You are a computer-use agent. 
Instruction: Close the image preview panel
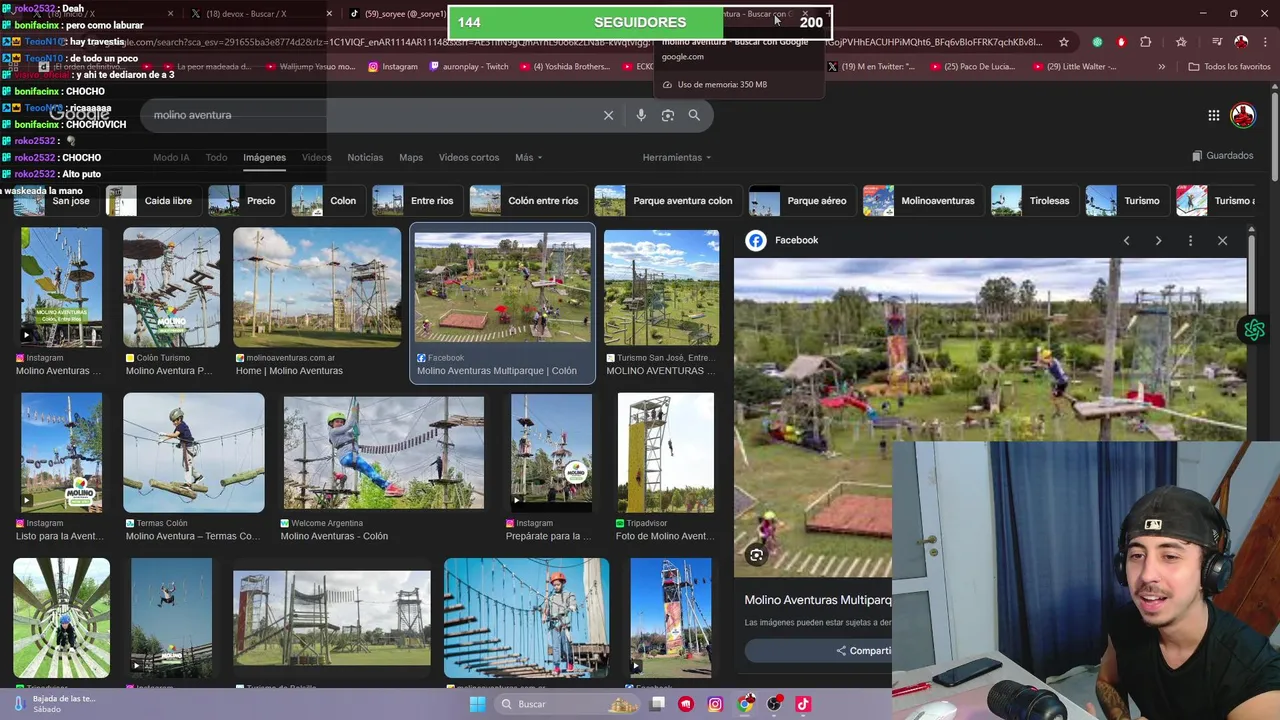1222,240
